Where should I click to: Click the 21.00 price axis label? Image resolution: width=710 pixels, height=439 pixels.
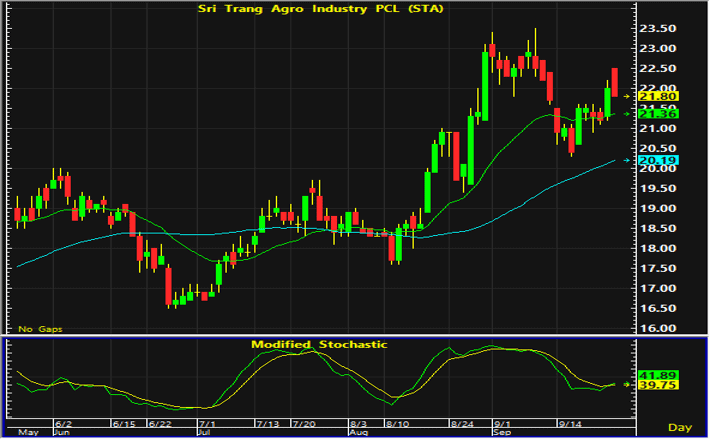tap(657, 129)
